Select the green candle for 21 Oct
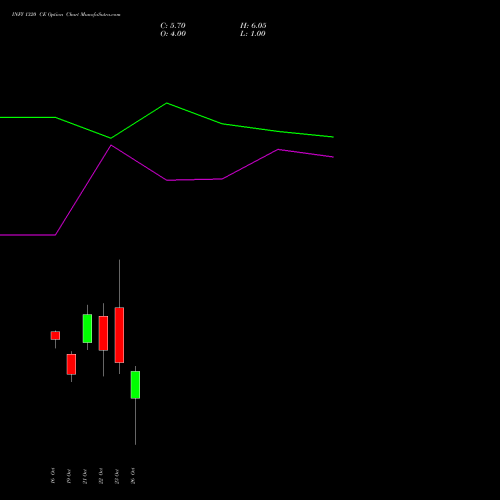The height and width of the screenshot is (500, 500). [87, 328]
